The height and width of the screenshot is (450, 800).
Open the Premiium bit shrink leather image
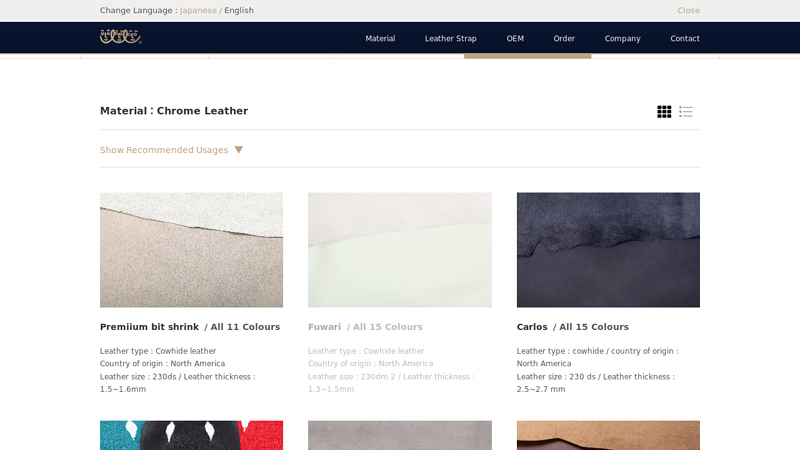coord(191,250)
